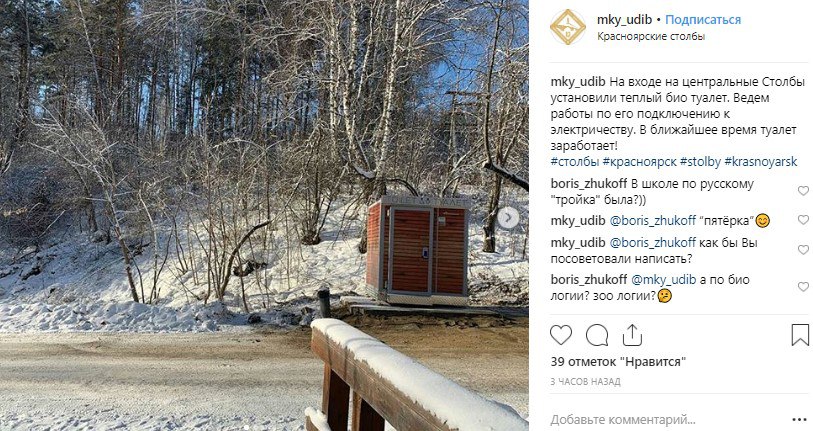
Task: Save the post with the bookmark icon
Action: [x=800, y=335]
